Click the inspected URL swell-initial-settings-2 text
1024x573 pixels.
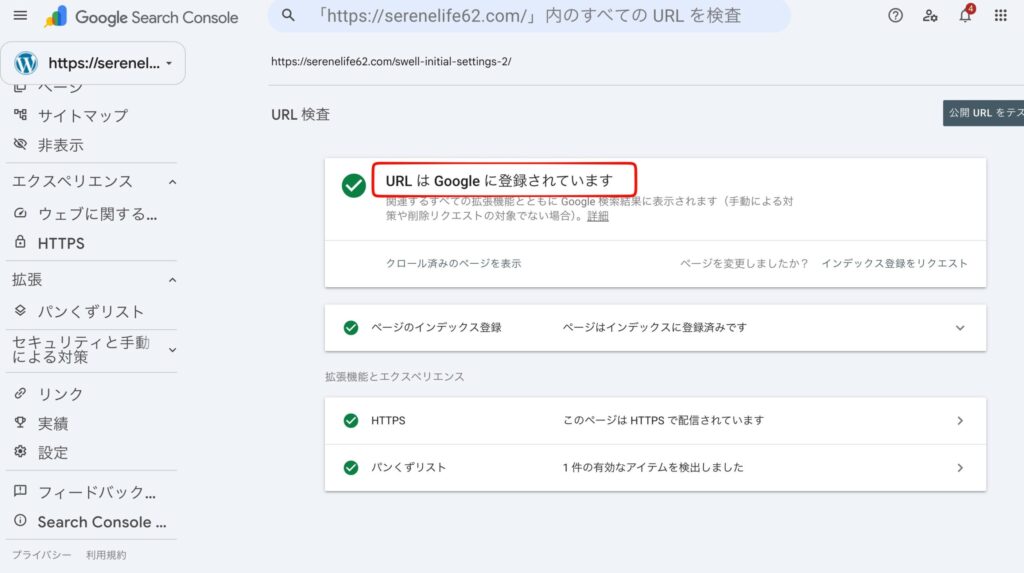coord(391,61)
